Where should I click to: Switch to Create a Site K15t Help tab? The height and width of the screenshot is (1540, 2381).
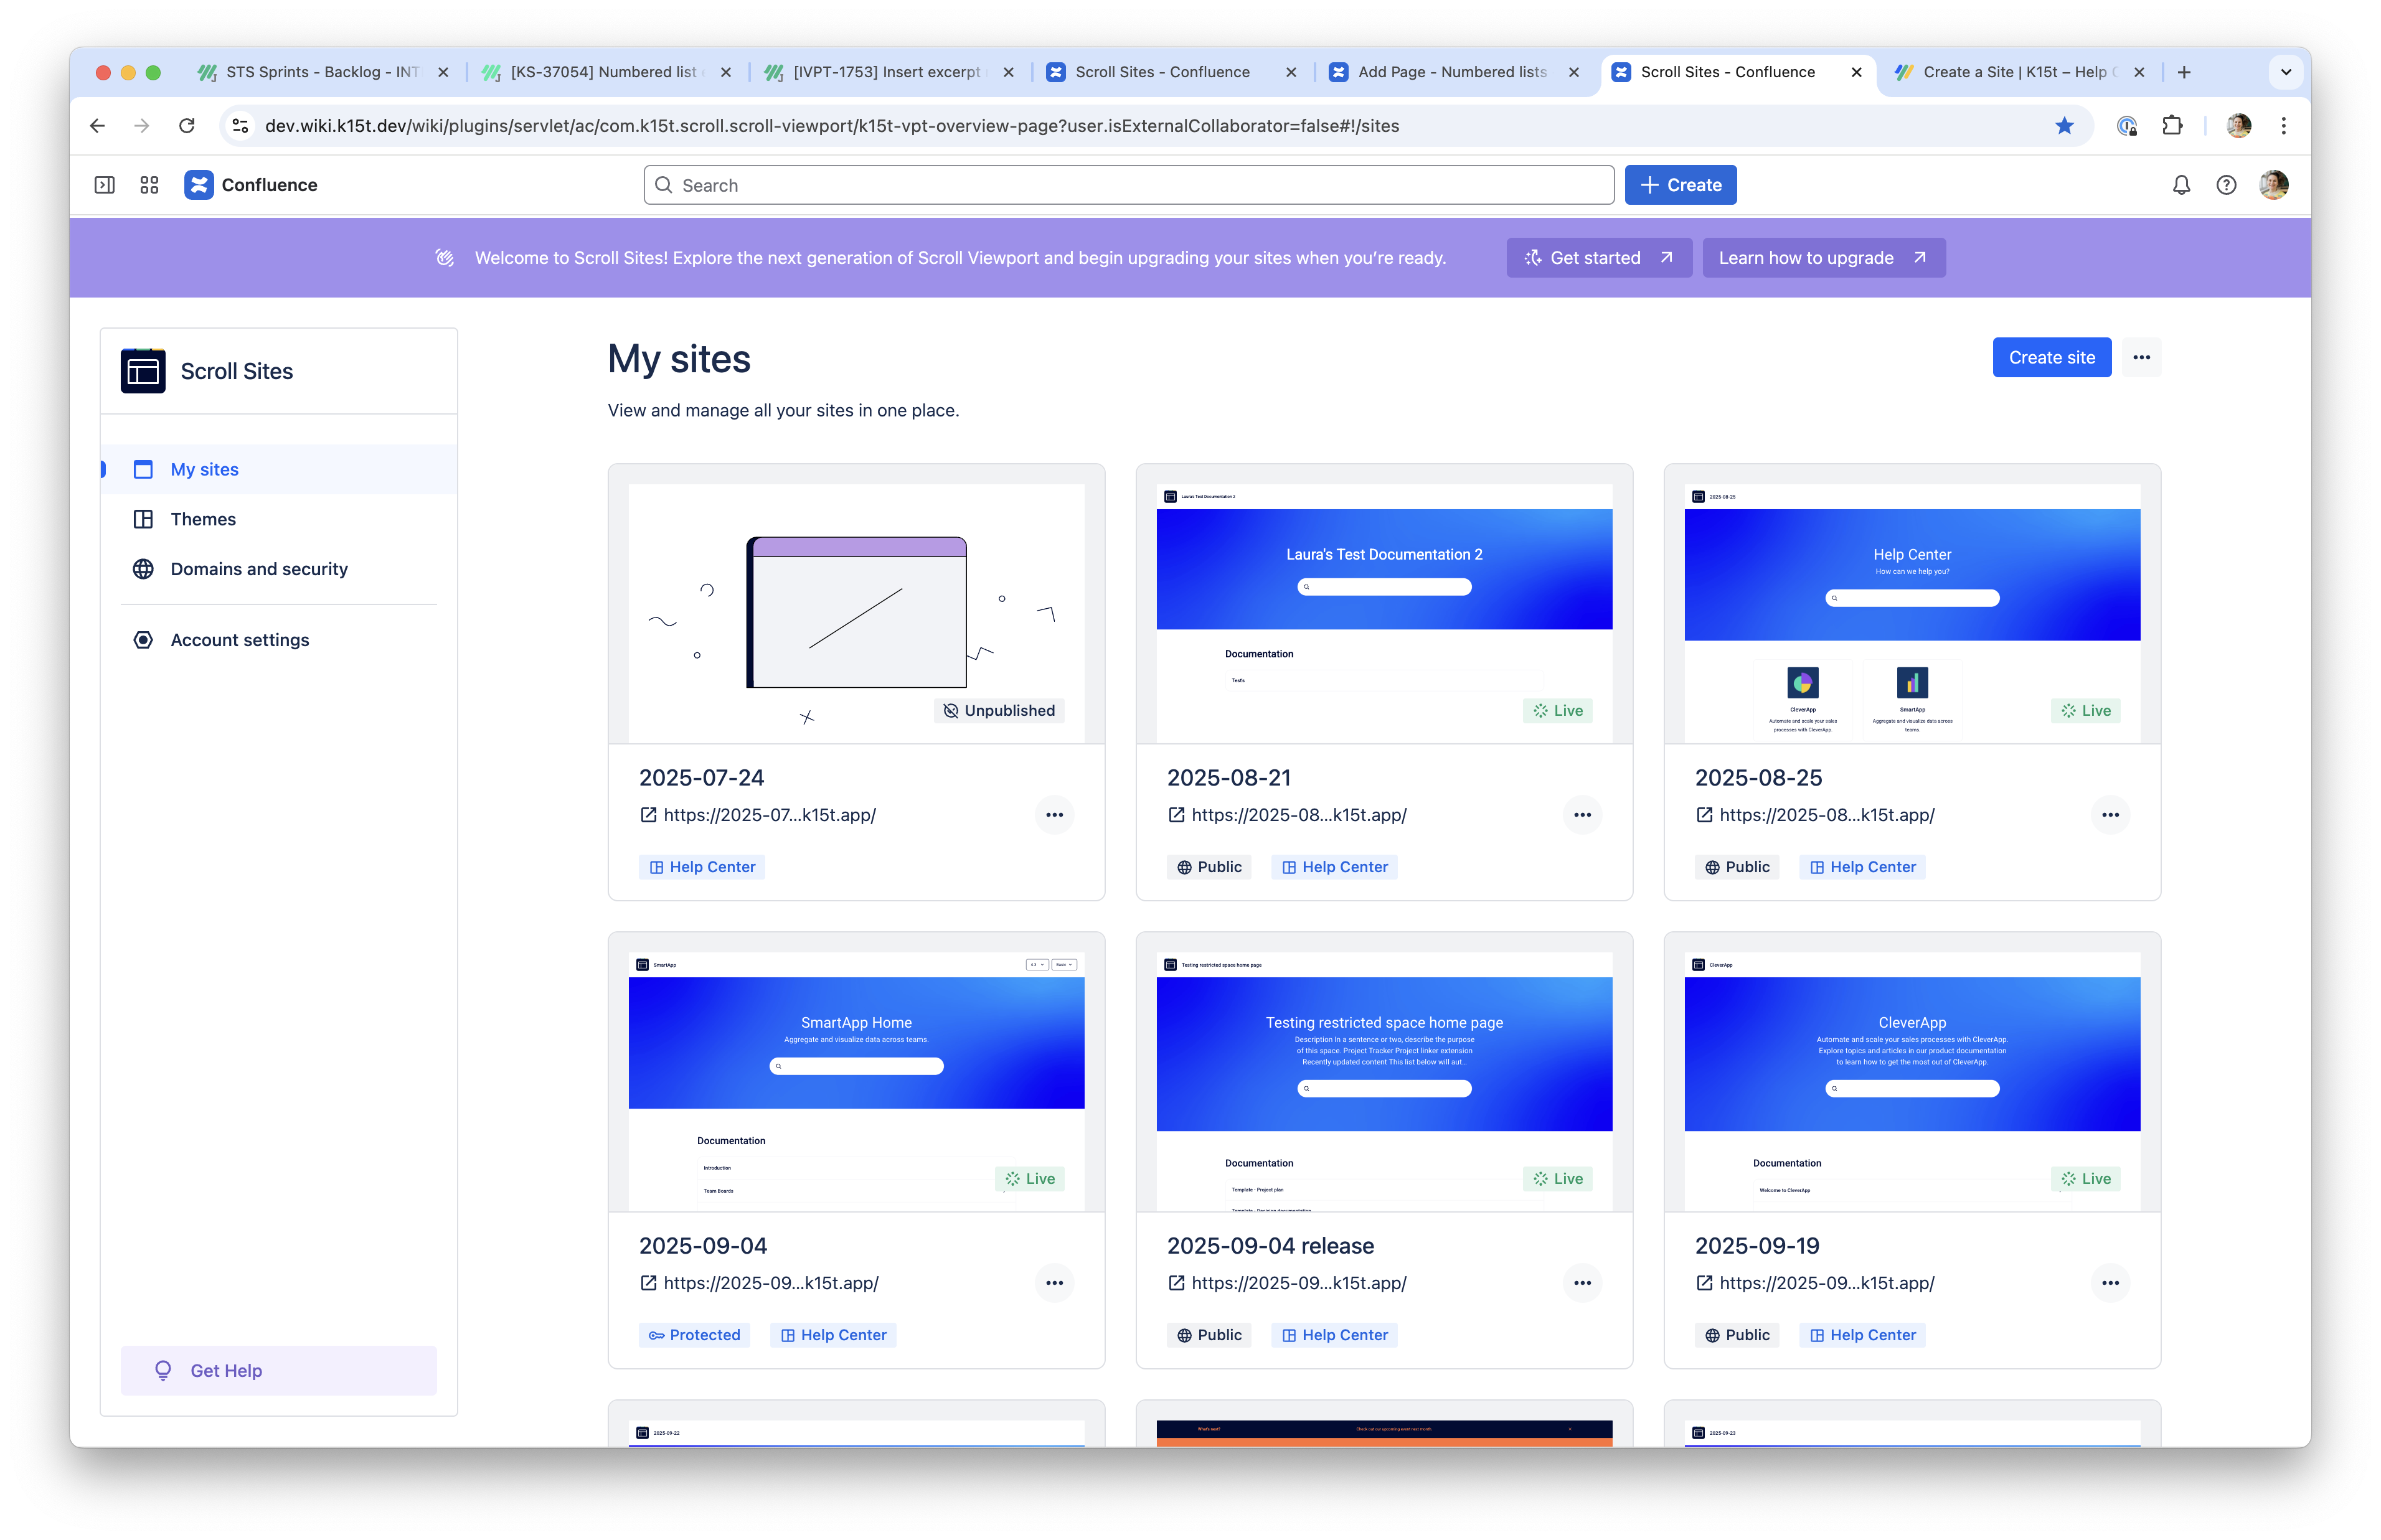(x=2019, y=72)
